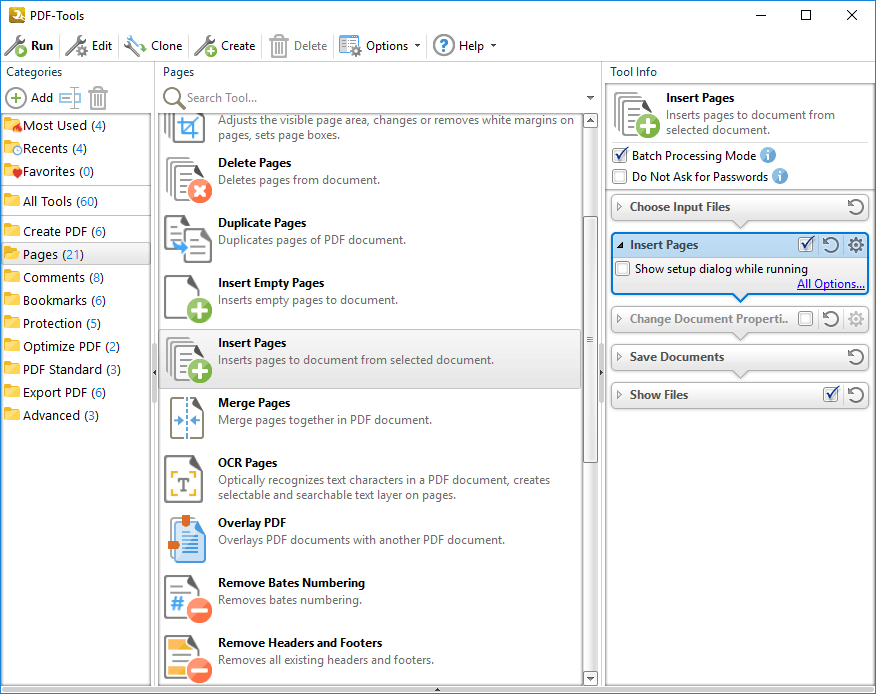Reset Insert Pages step settings

(x=831, y=245)
